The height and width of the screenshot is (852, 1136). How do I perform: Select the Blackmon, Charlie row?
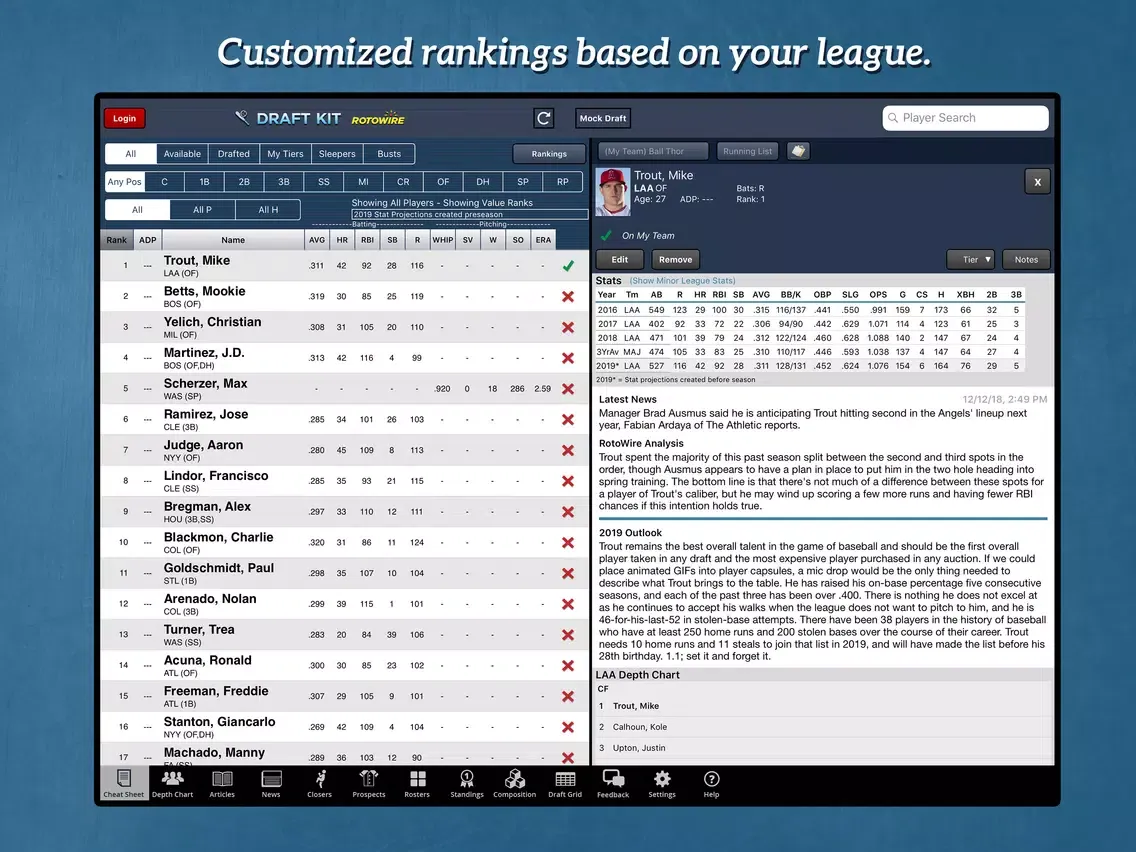[x=345, y=543]
